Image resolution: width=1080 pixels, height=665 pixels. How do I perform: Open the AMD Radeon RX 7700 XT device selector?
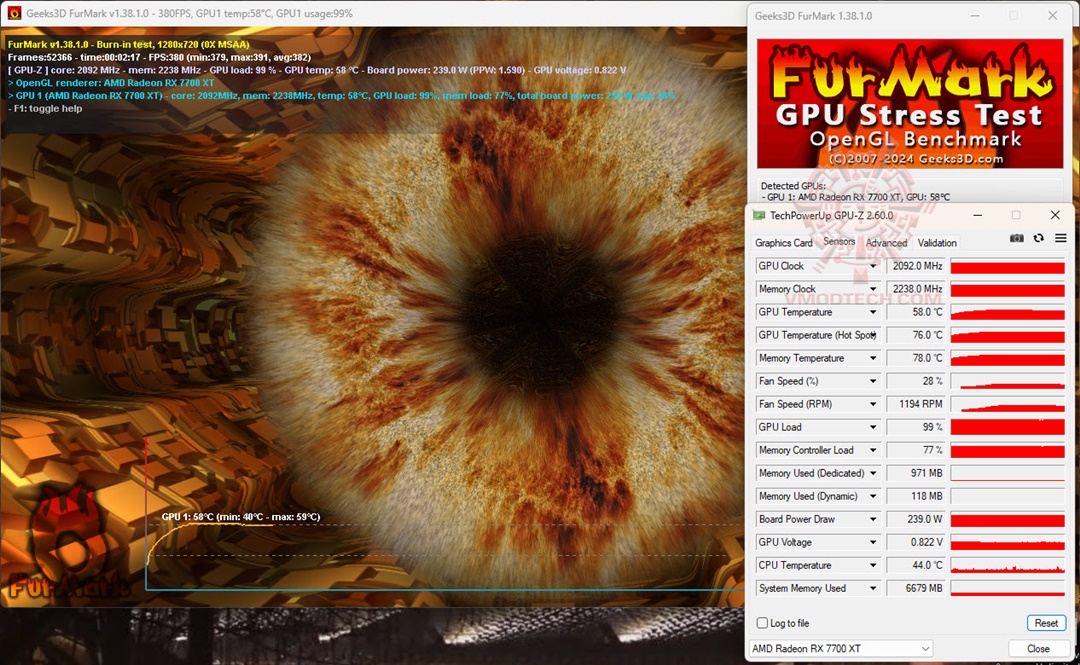[x=838, y=648]
